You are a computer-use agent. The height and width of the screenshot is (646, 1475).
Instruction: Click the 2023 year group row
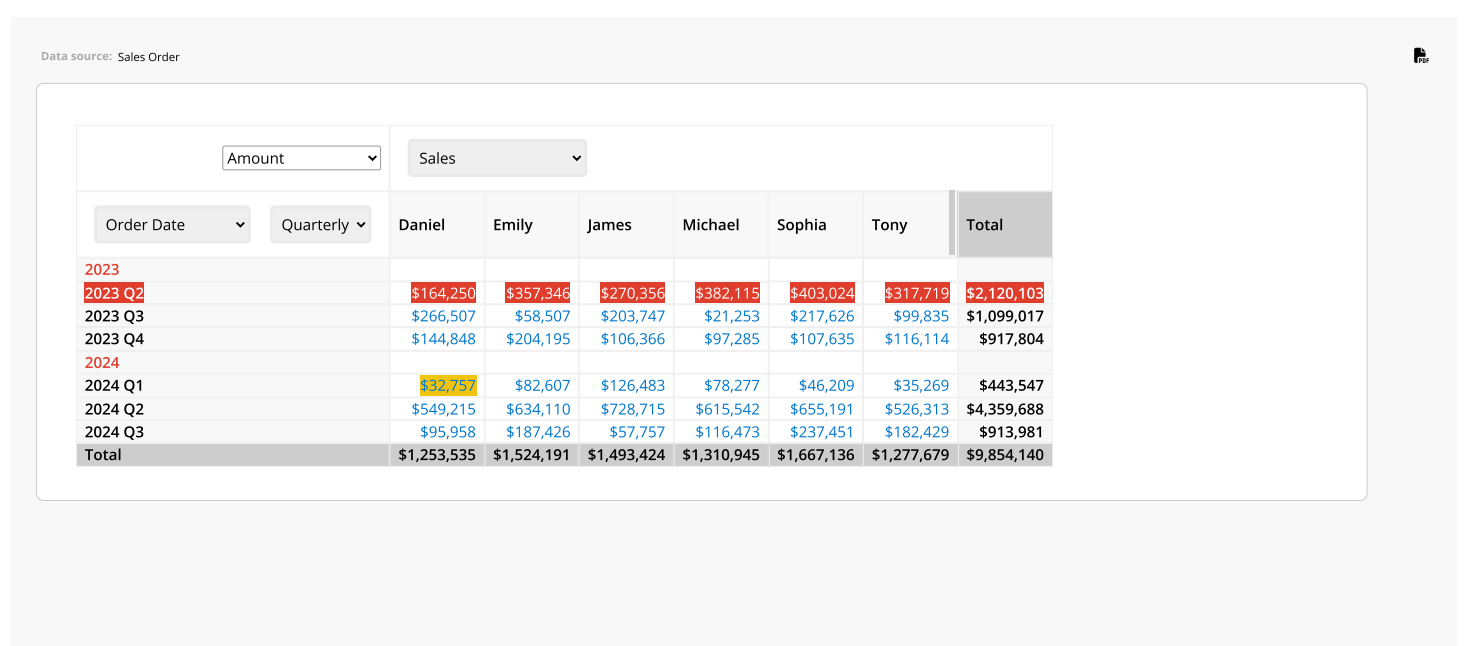(102, 270)
